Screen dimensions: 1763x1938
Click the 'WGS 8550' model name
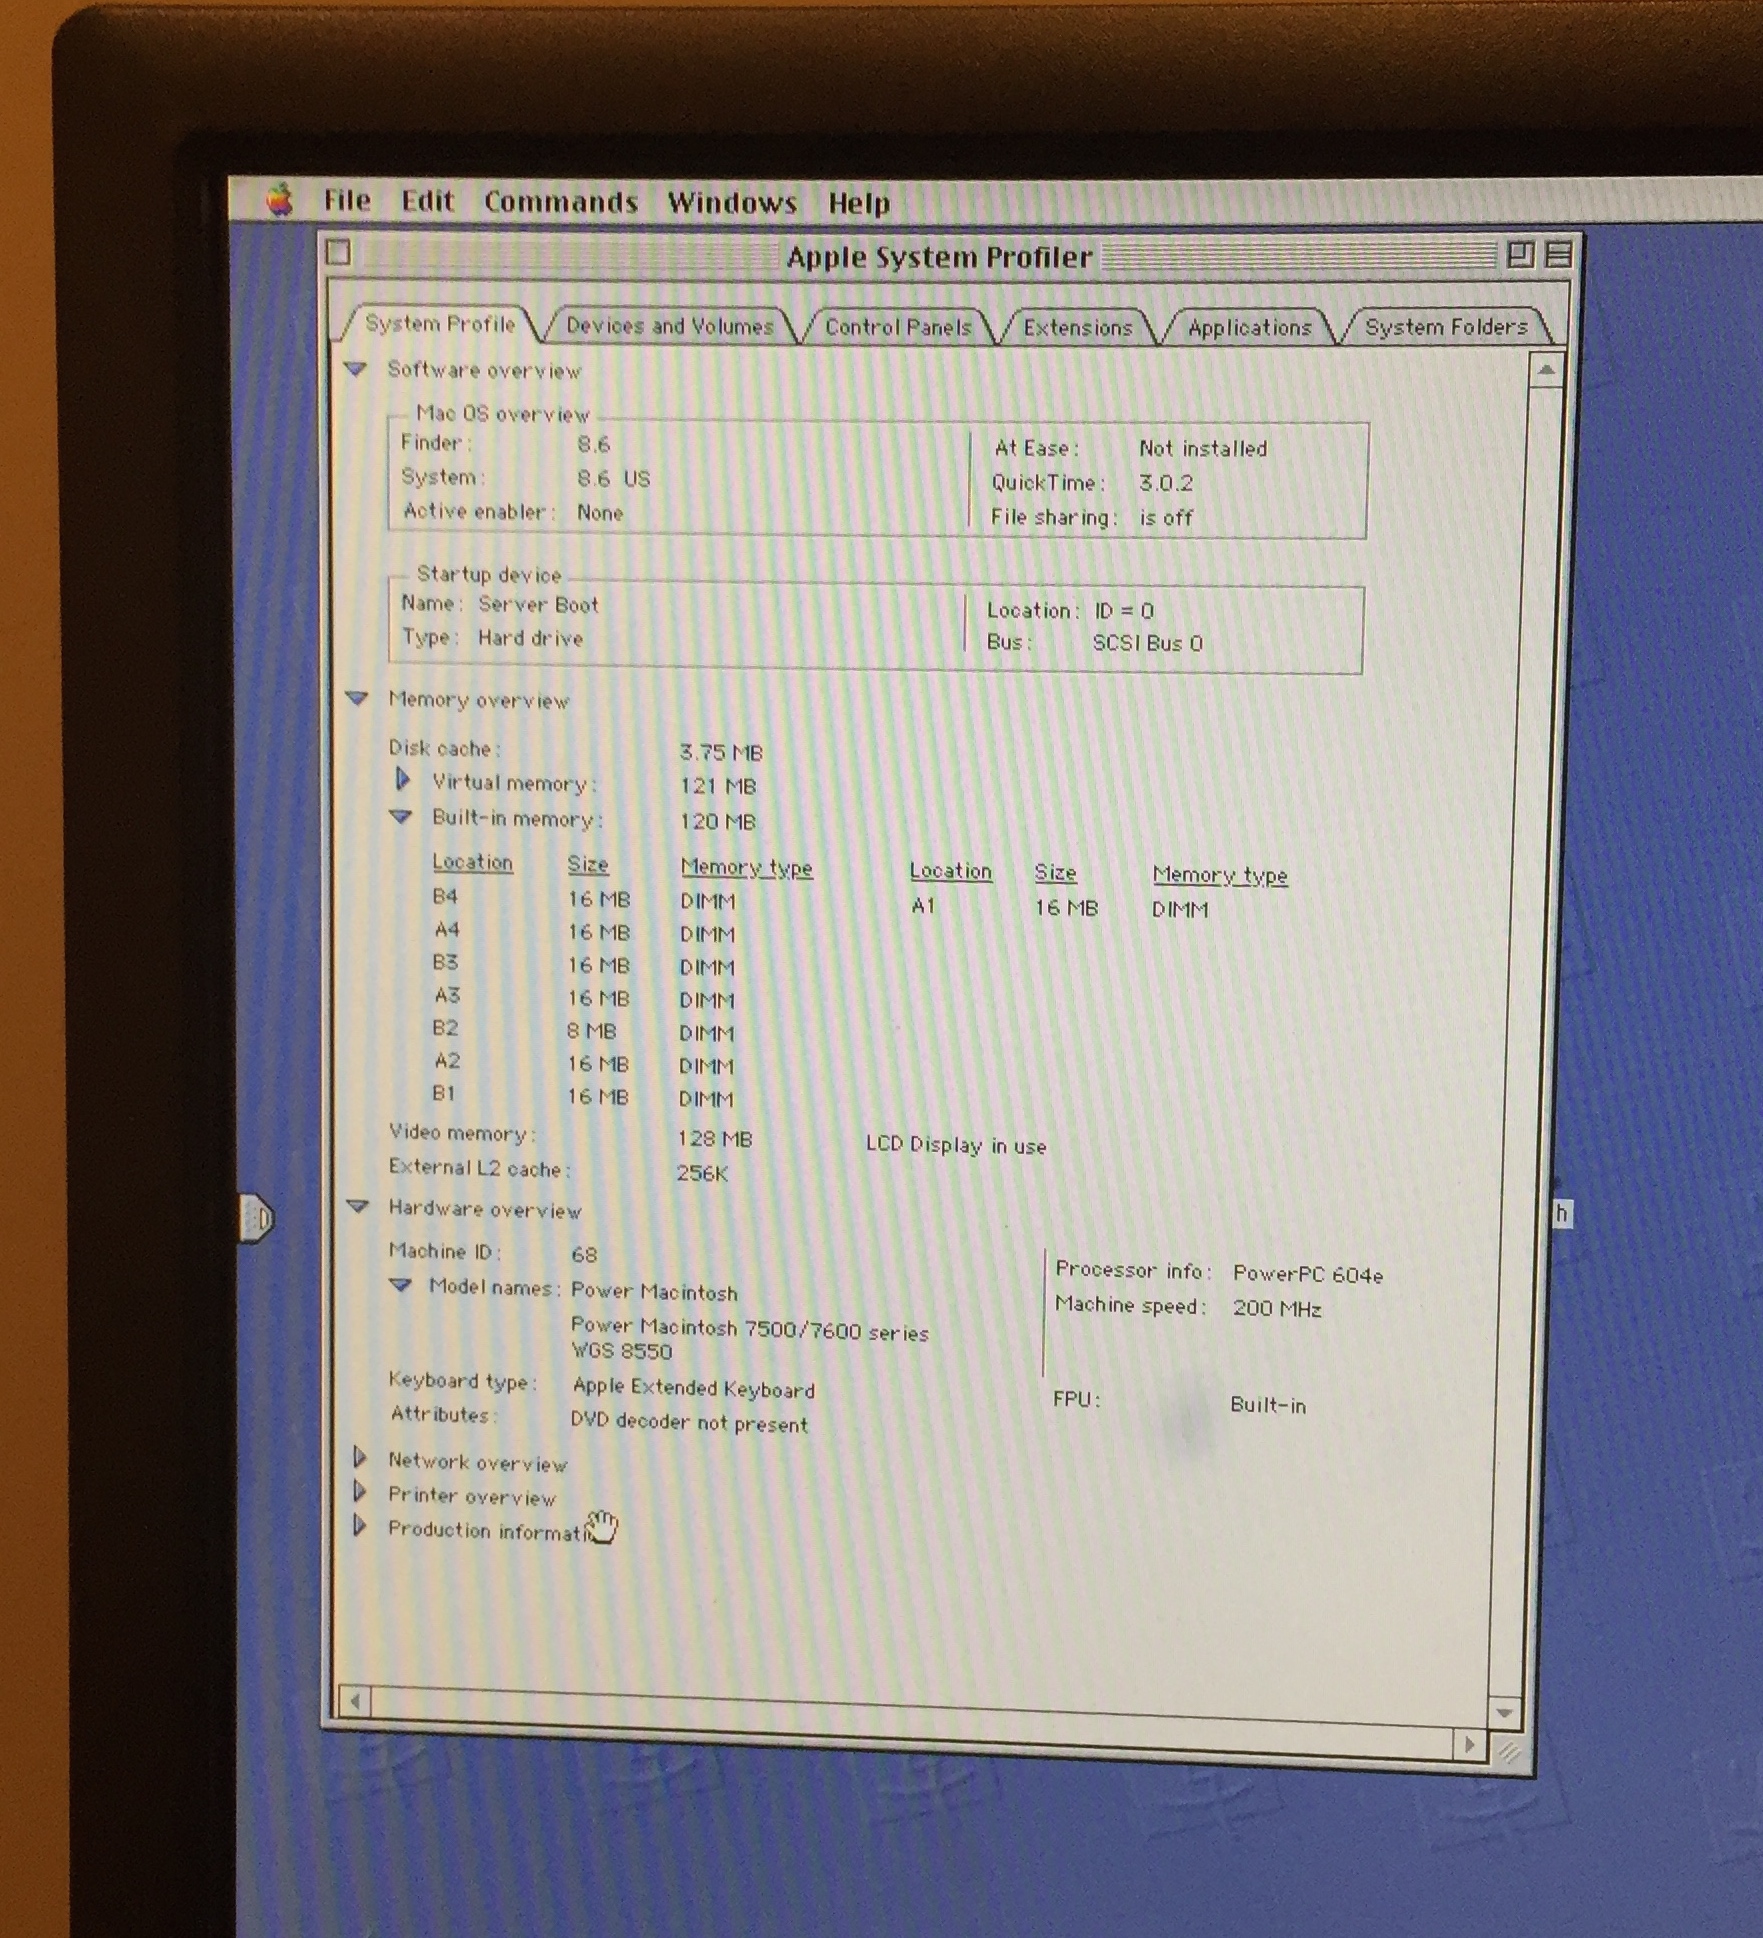click(621, 1352)
